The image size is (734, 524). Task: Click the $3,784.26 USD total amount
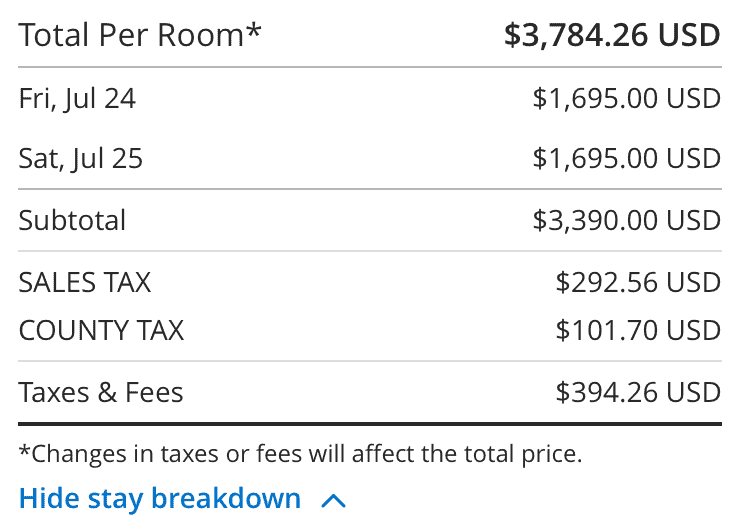pyautogui.click(x=612, y=35)
